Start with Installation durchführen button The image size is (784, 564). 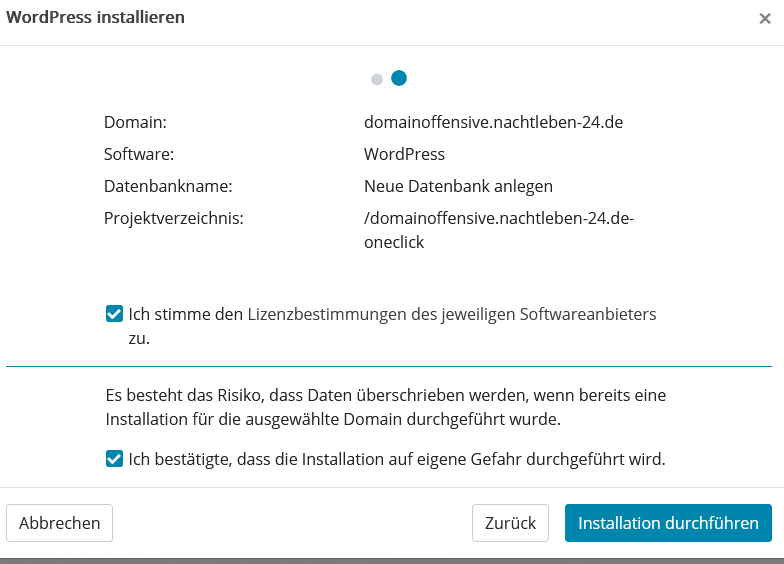668,523
